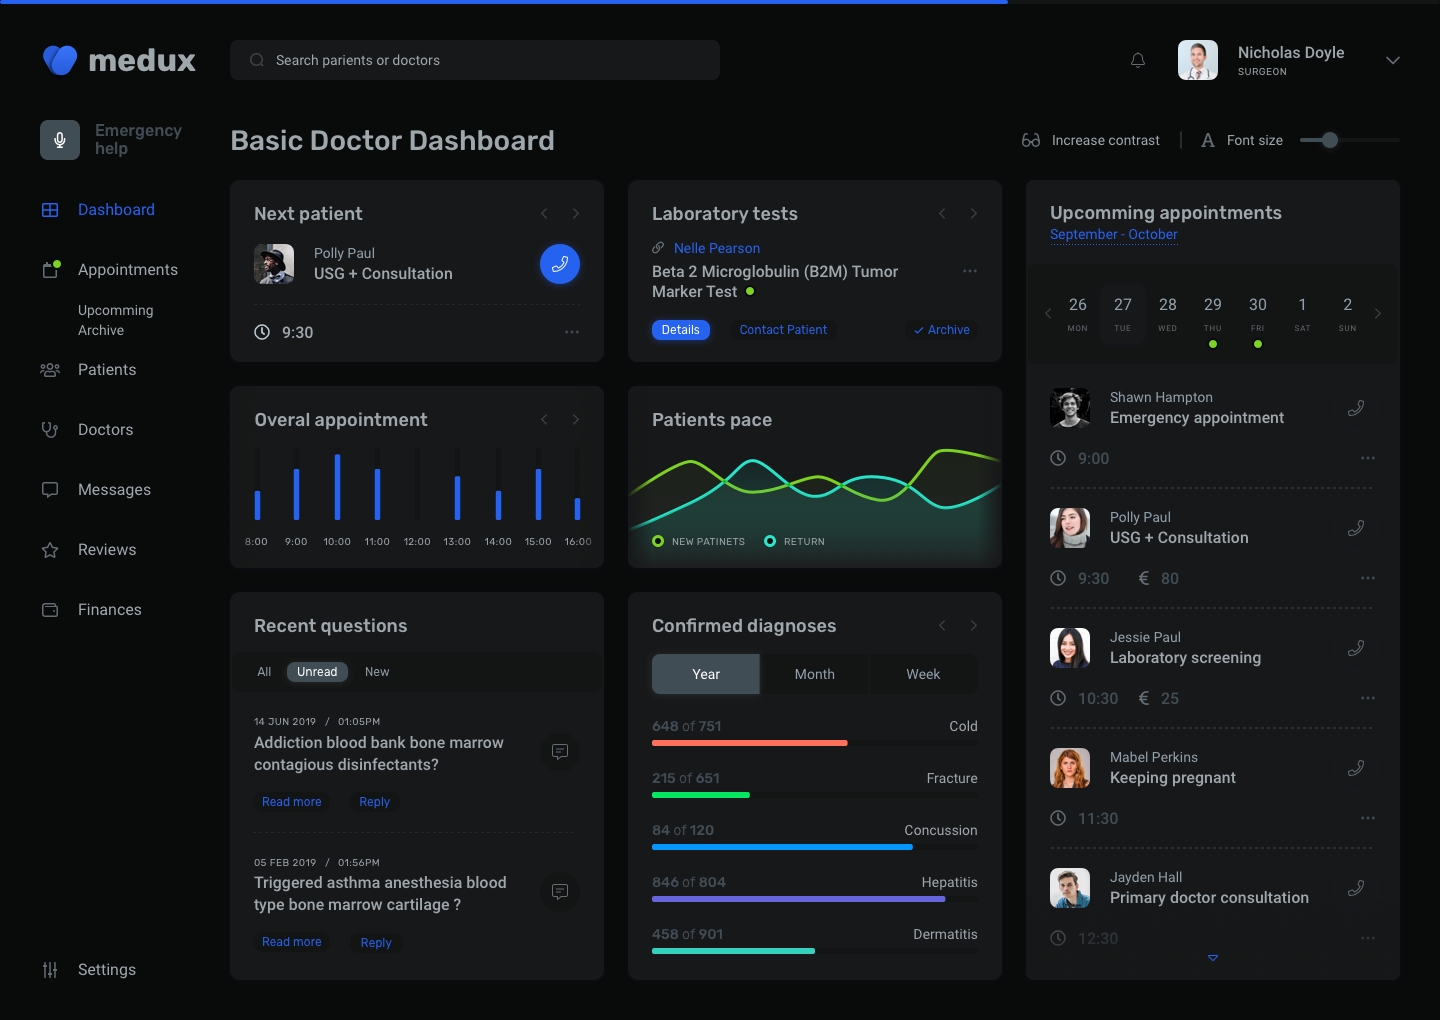Toggle NEW PATINETS legend in Patients pace
Viewport: 1440px width, 1020px height.
pyautogui.click(x=698, y=541)
